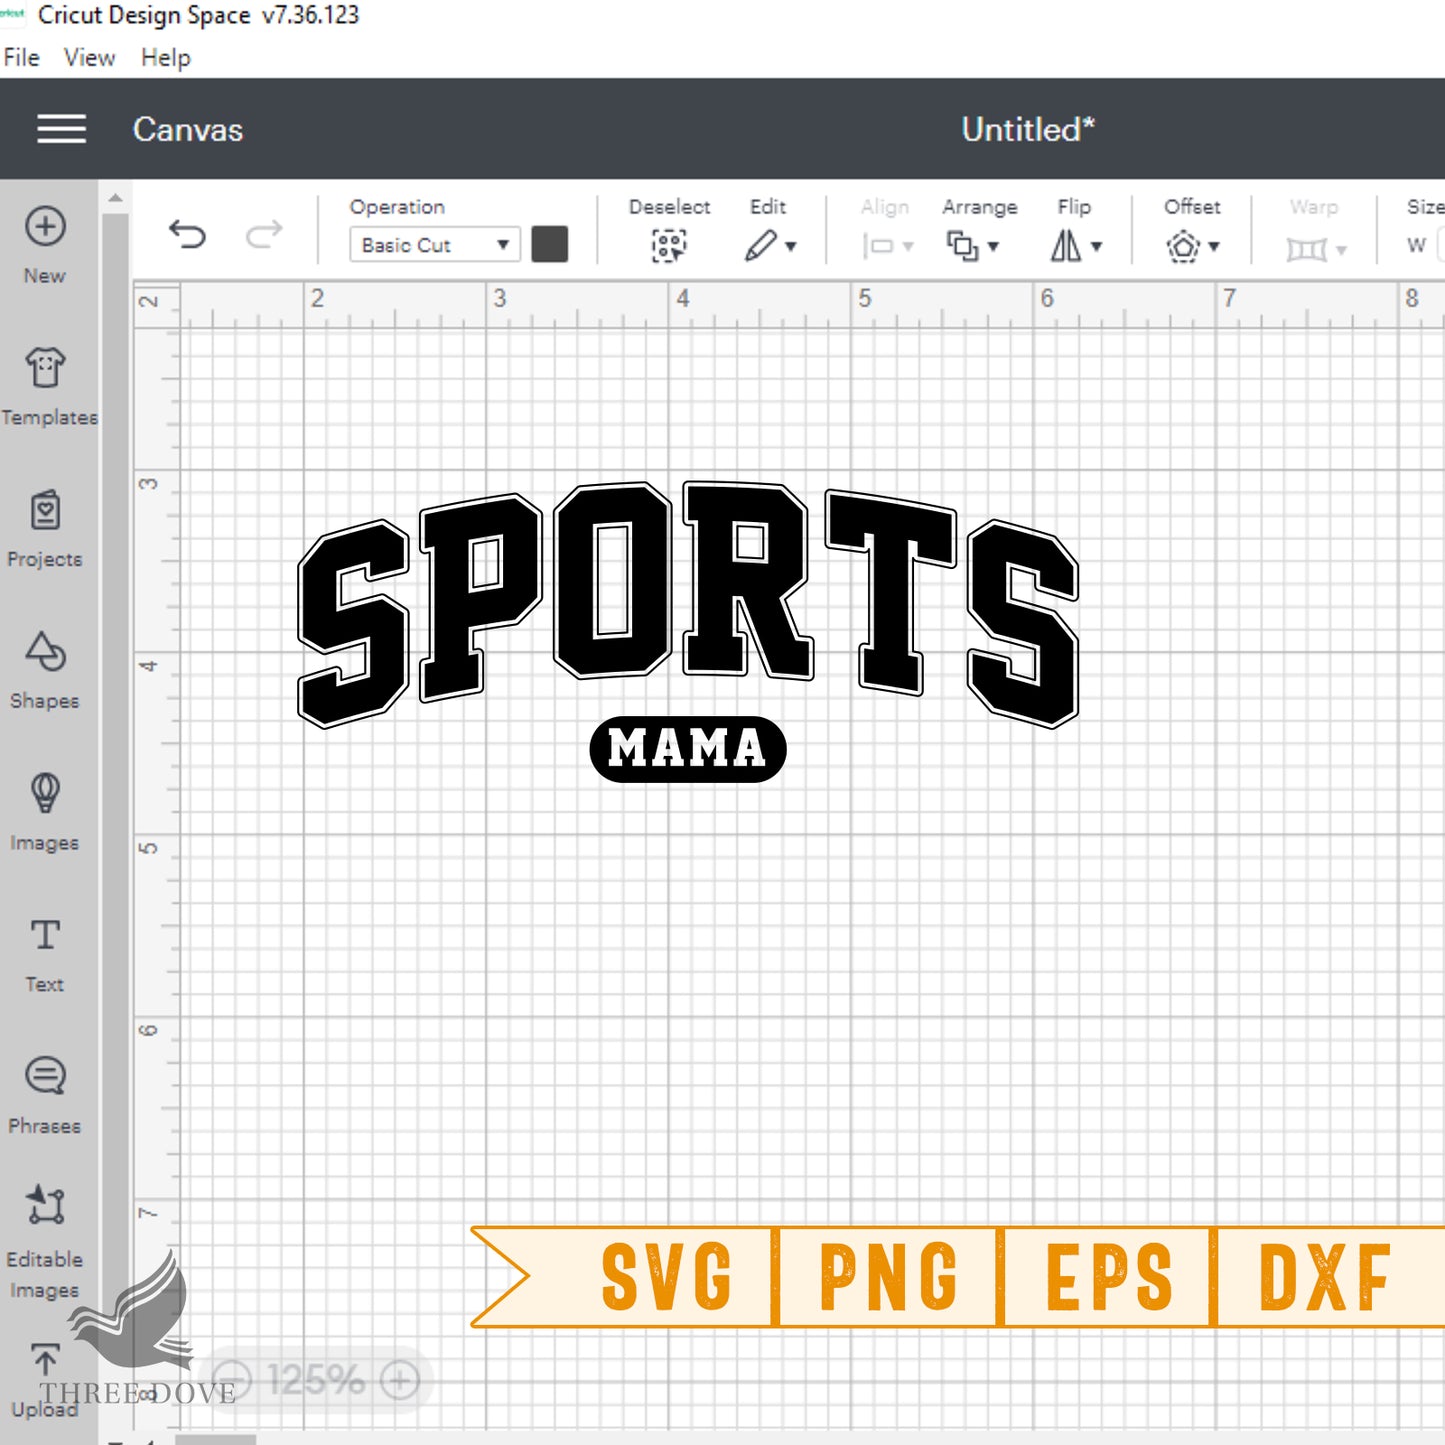This screenshot has height=1445, width=1445.
Task: Click the Align icon
Action: [x=878, y=246]
